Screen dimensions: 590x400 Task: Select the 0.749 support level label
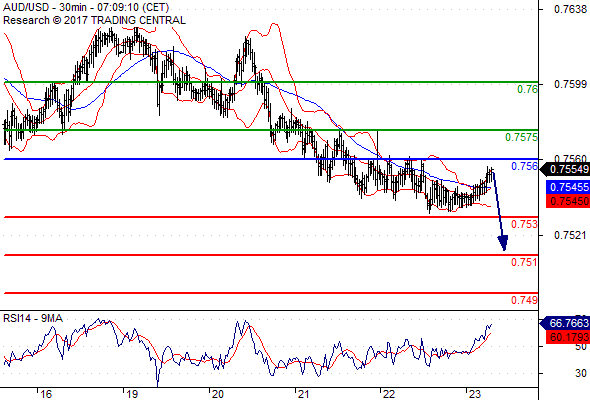(525, 300)
